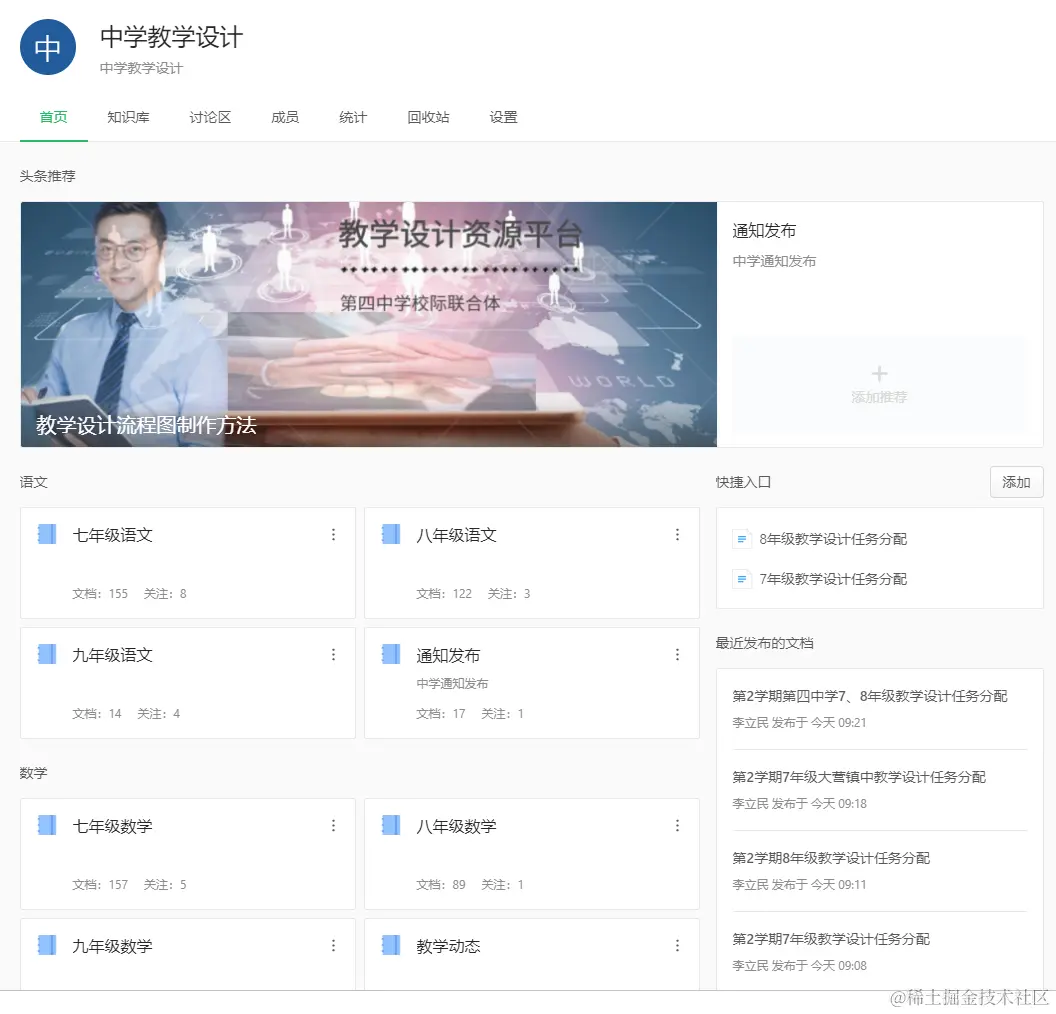Click the 添加 button next to 快捷入口

(1016, 482)
